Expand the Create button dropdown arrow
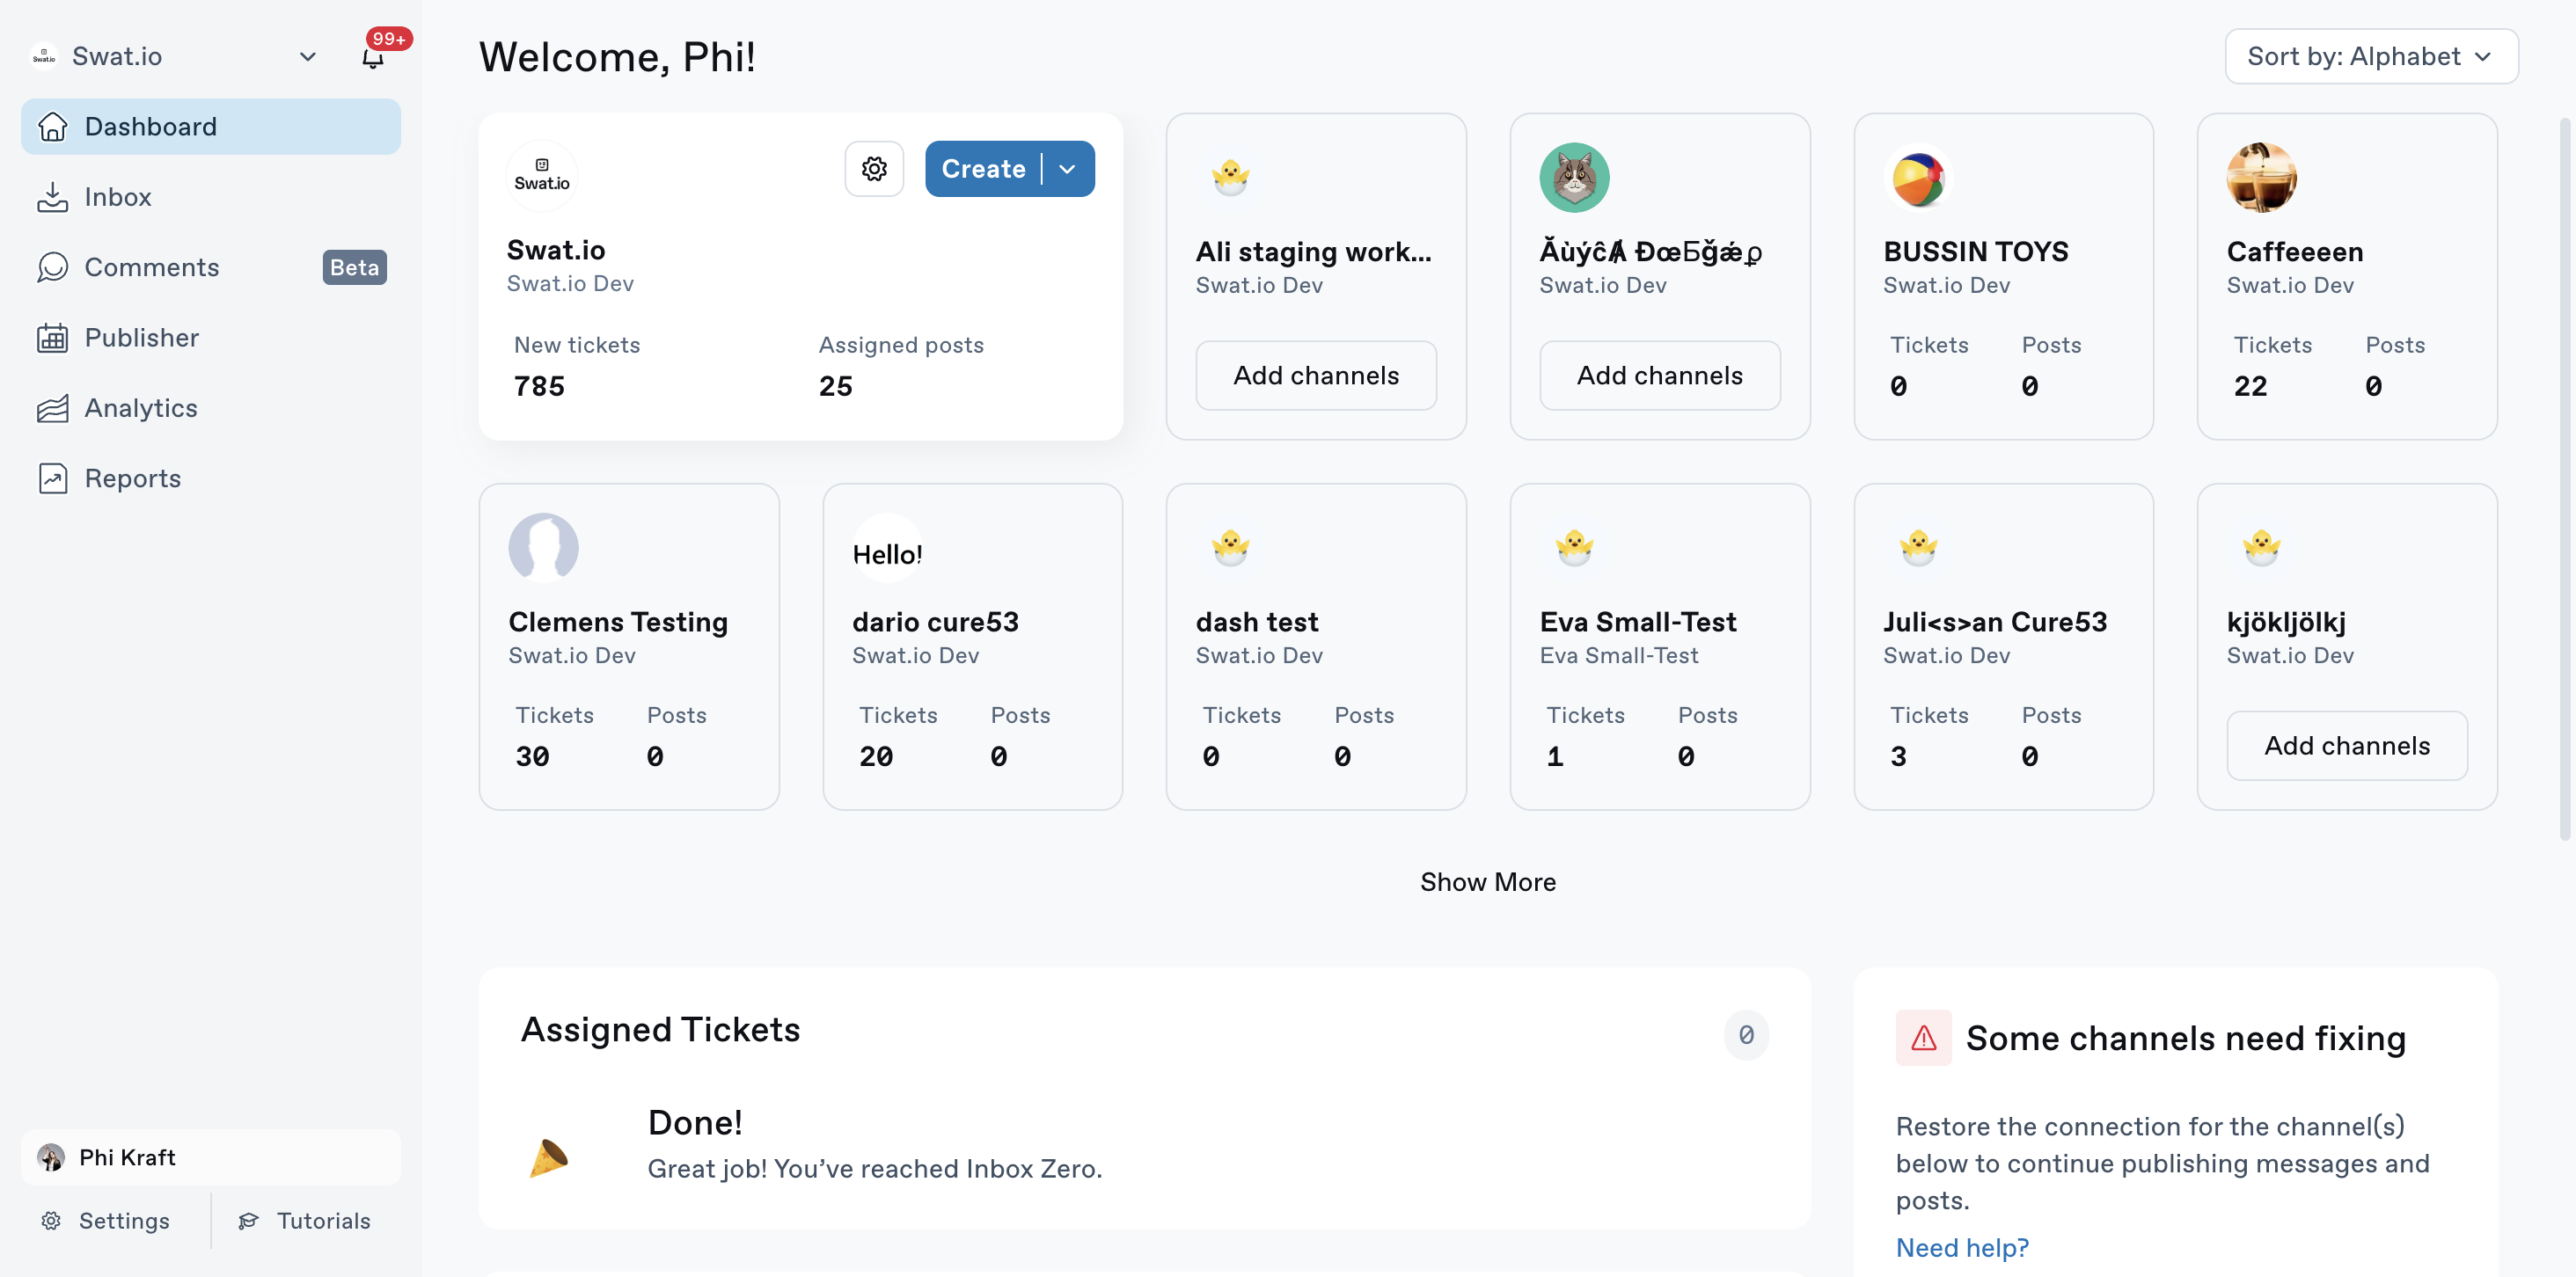Viewport: 2576px width, 1277px height. tap(1068, 169)
